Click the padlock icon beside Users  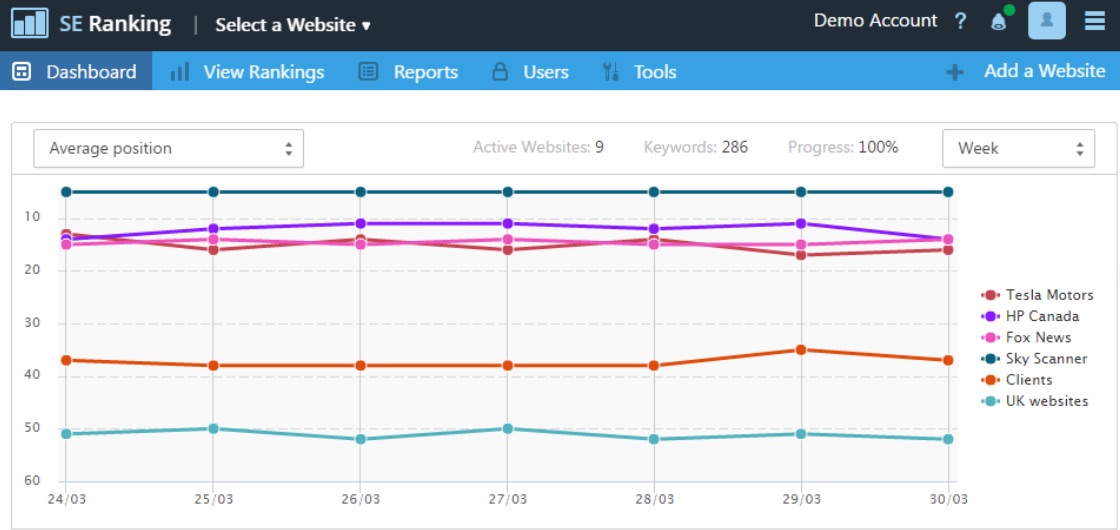[x=500, y=72]
